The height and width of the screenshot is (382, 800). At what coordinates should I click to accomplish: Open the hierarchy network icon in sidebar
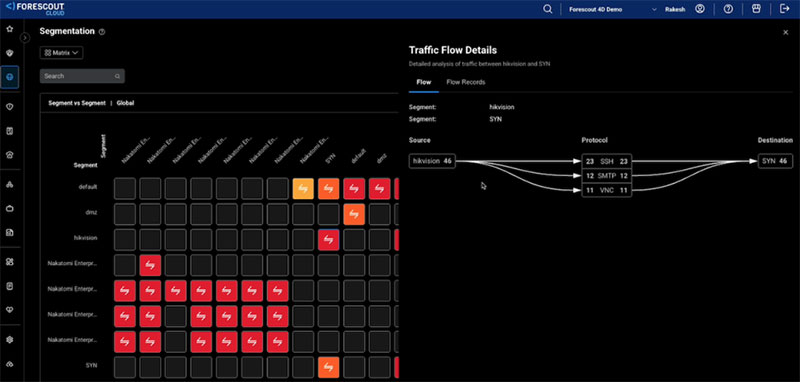(x=9, y=185)
